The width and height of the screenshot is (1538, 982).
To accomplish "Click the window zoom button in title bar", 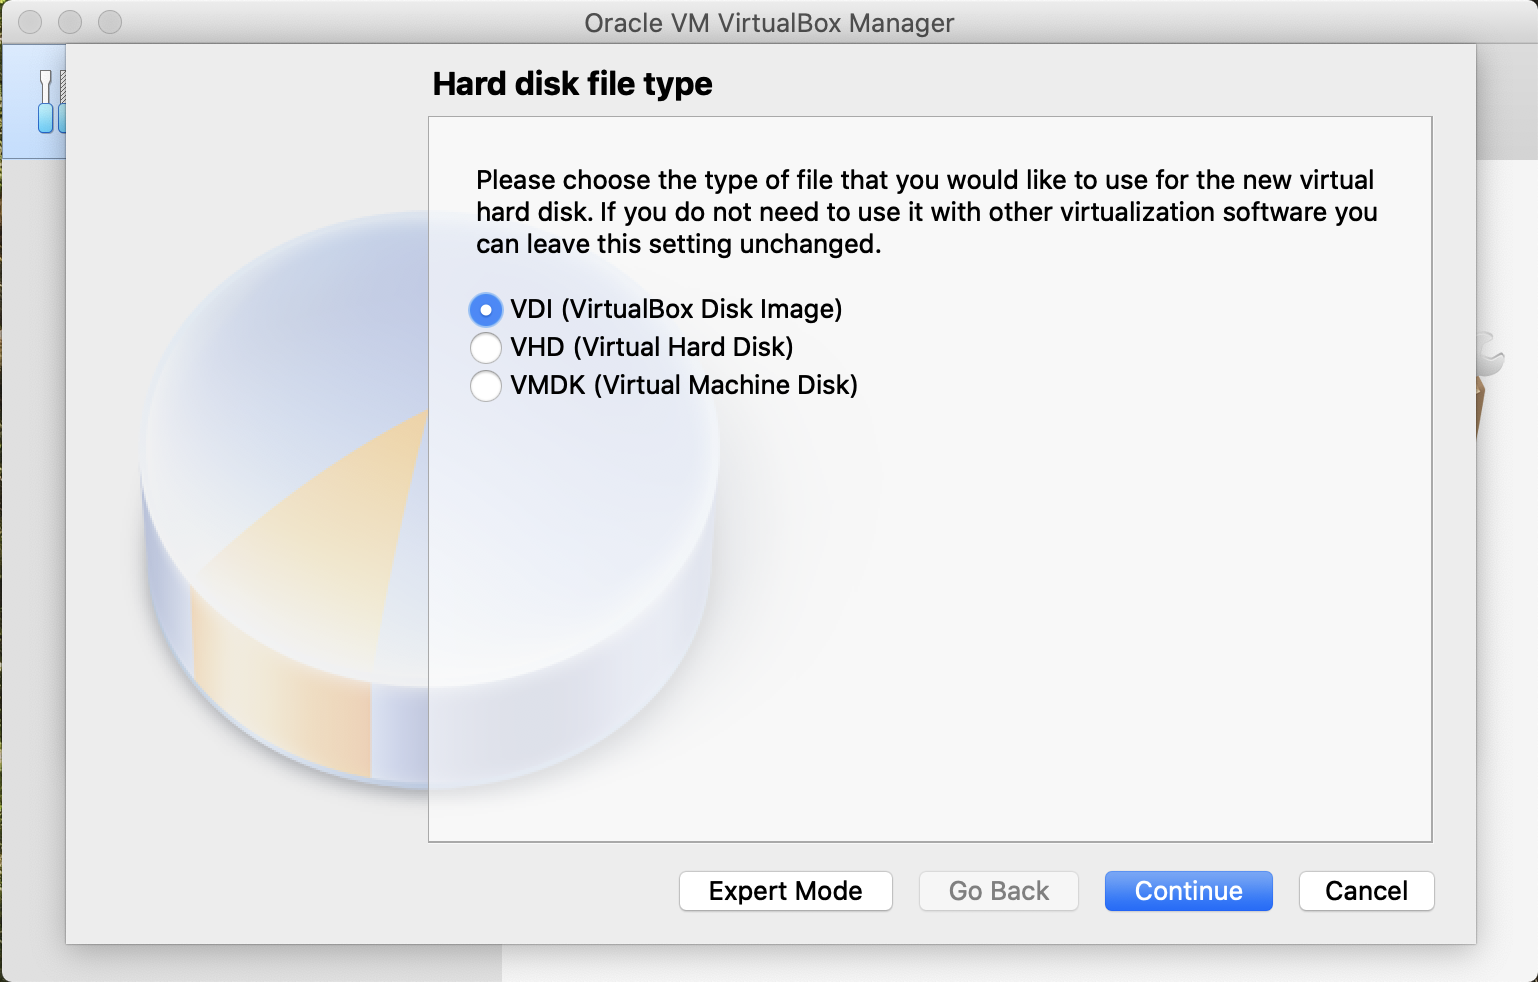I will coord(110,22).
